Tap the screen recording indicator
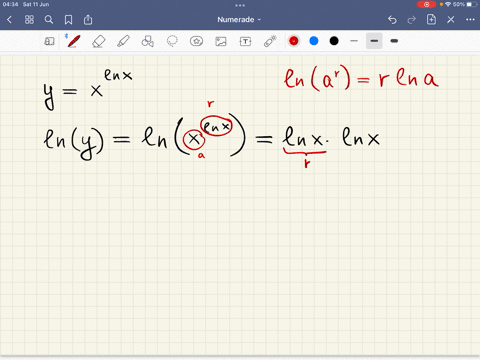The image size is (480, 360). point(426,4)
